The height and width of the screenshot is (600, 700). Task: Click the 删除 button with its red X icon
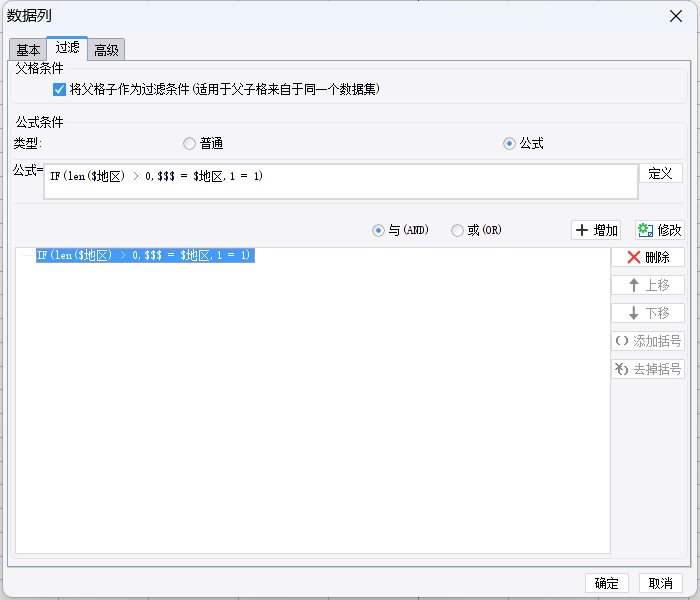[648, 257]
